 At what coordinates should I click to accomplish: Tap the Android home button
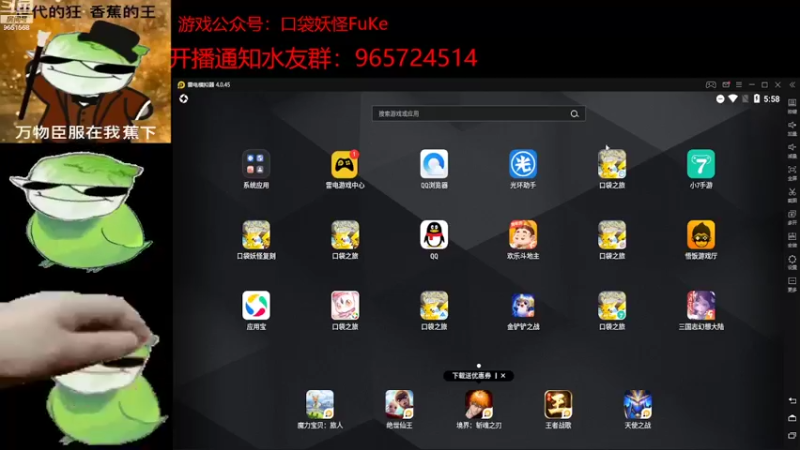coord(792,418)
